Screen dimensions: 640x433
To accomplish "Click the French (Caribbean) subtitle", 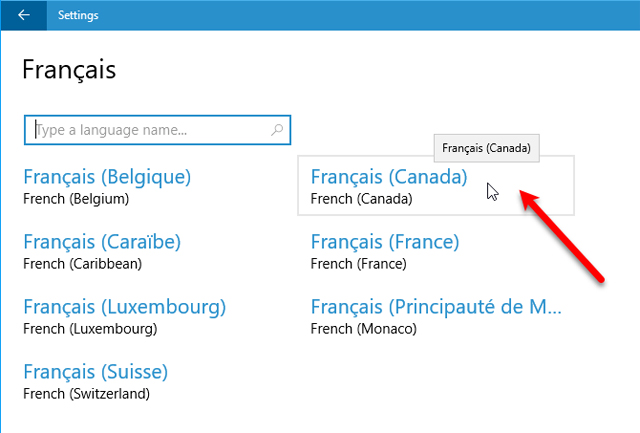I will tap(82, 264).
